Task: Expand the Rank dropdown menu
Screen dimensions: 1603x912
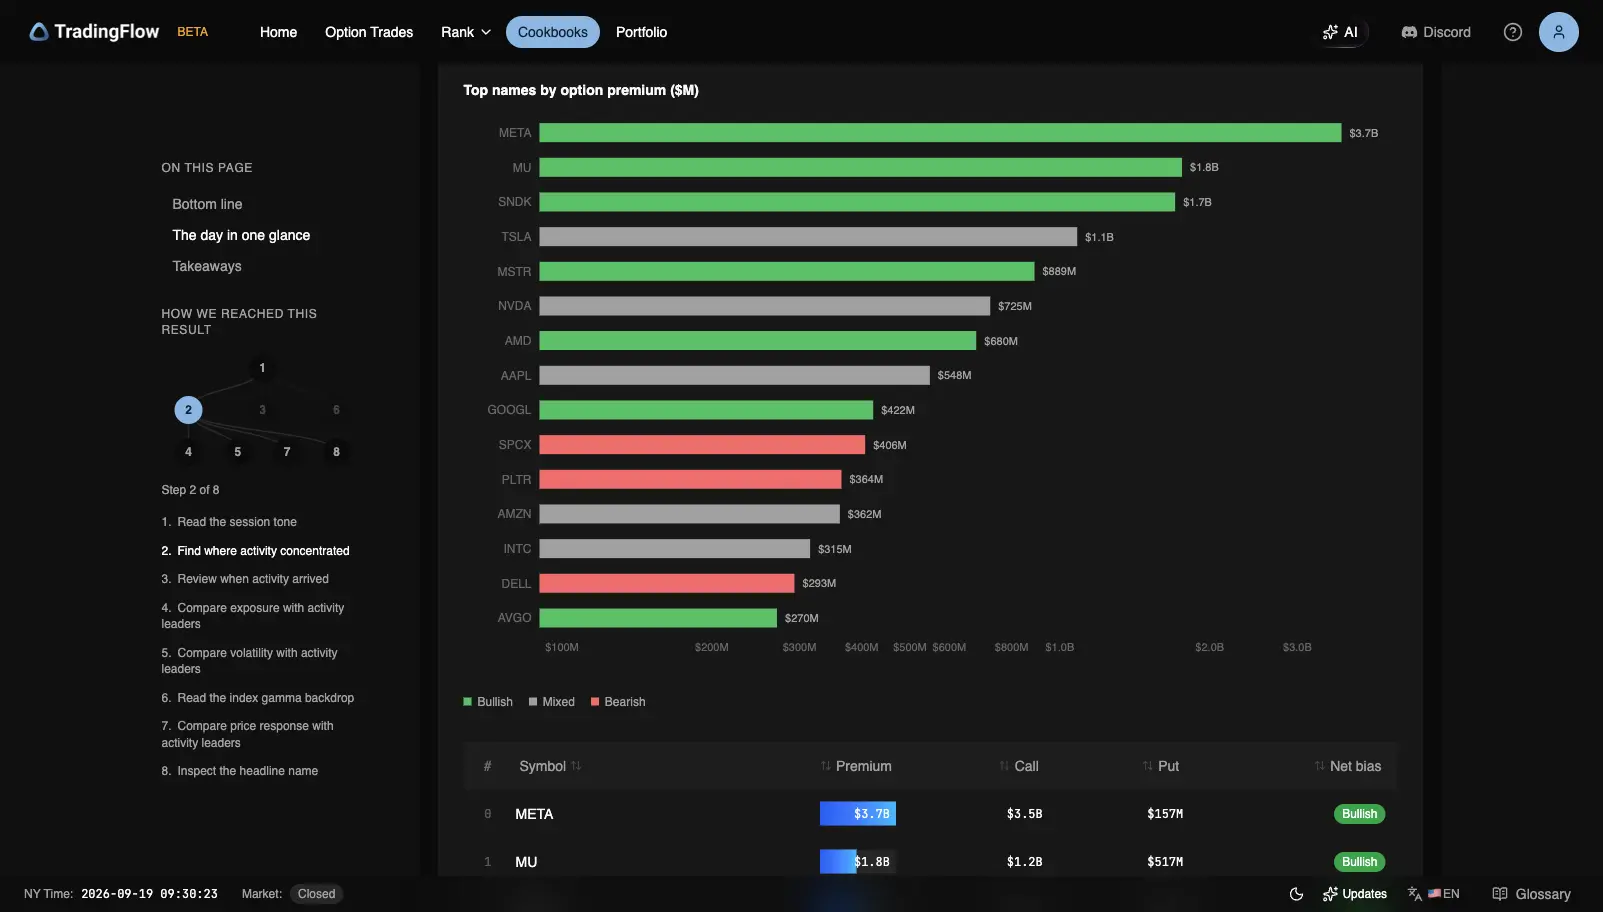Action: (466, 32)
